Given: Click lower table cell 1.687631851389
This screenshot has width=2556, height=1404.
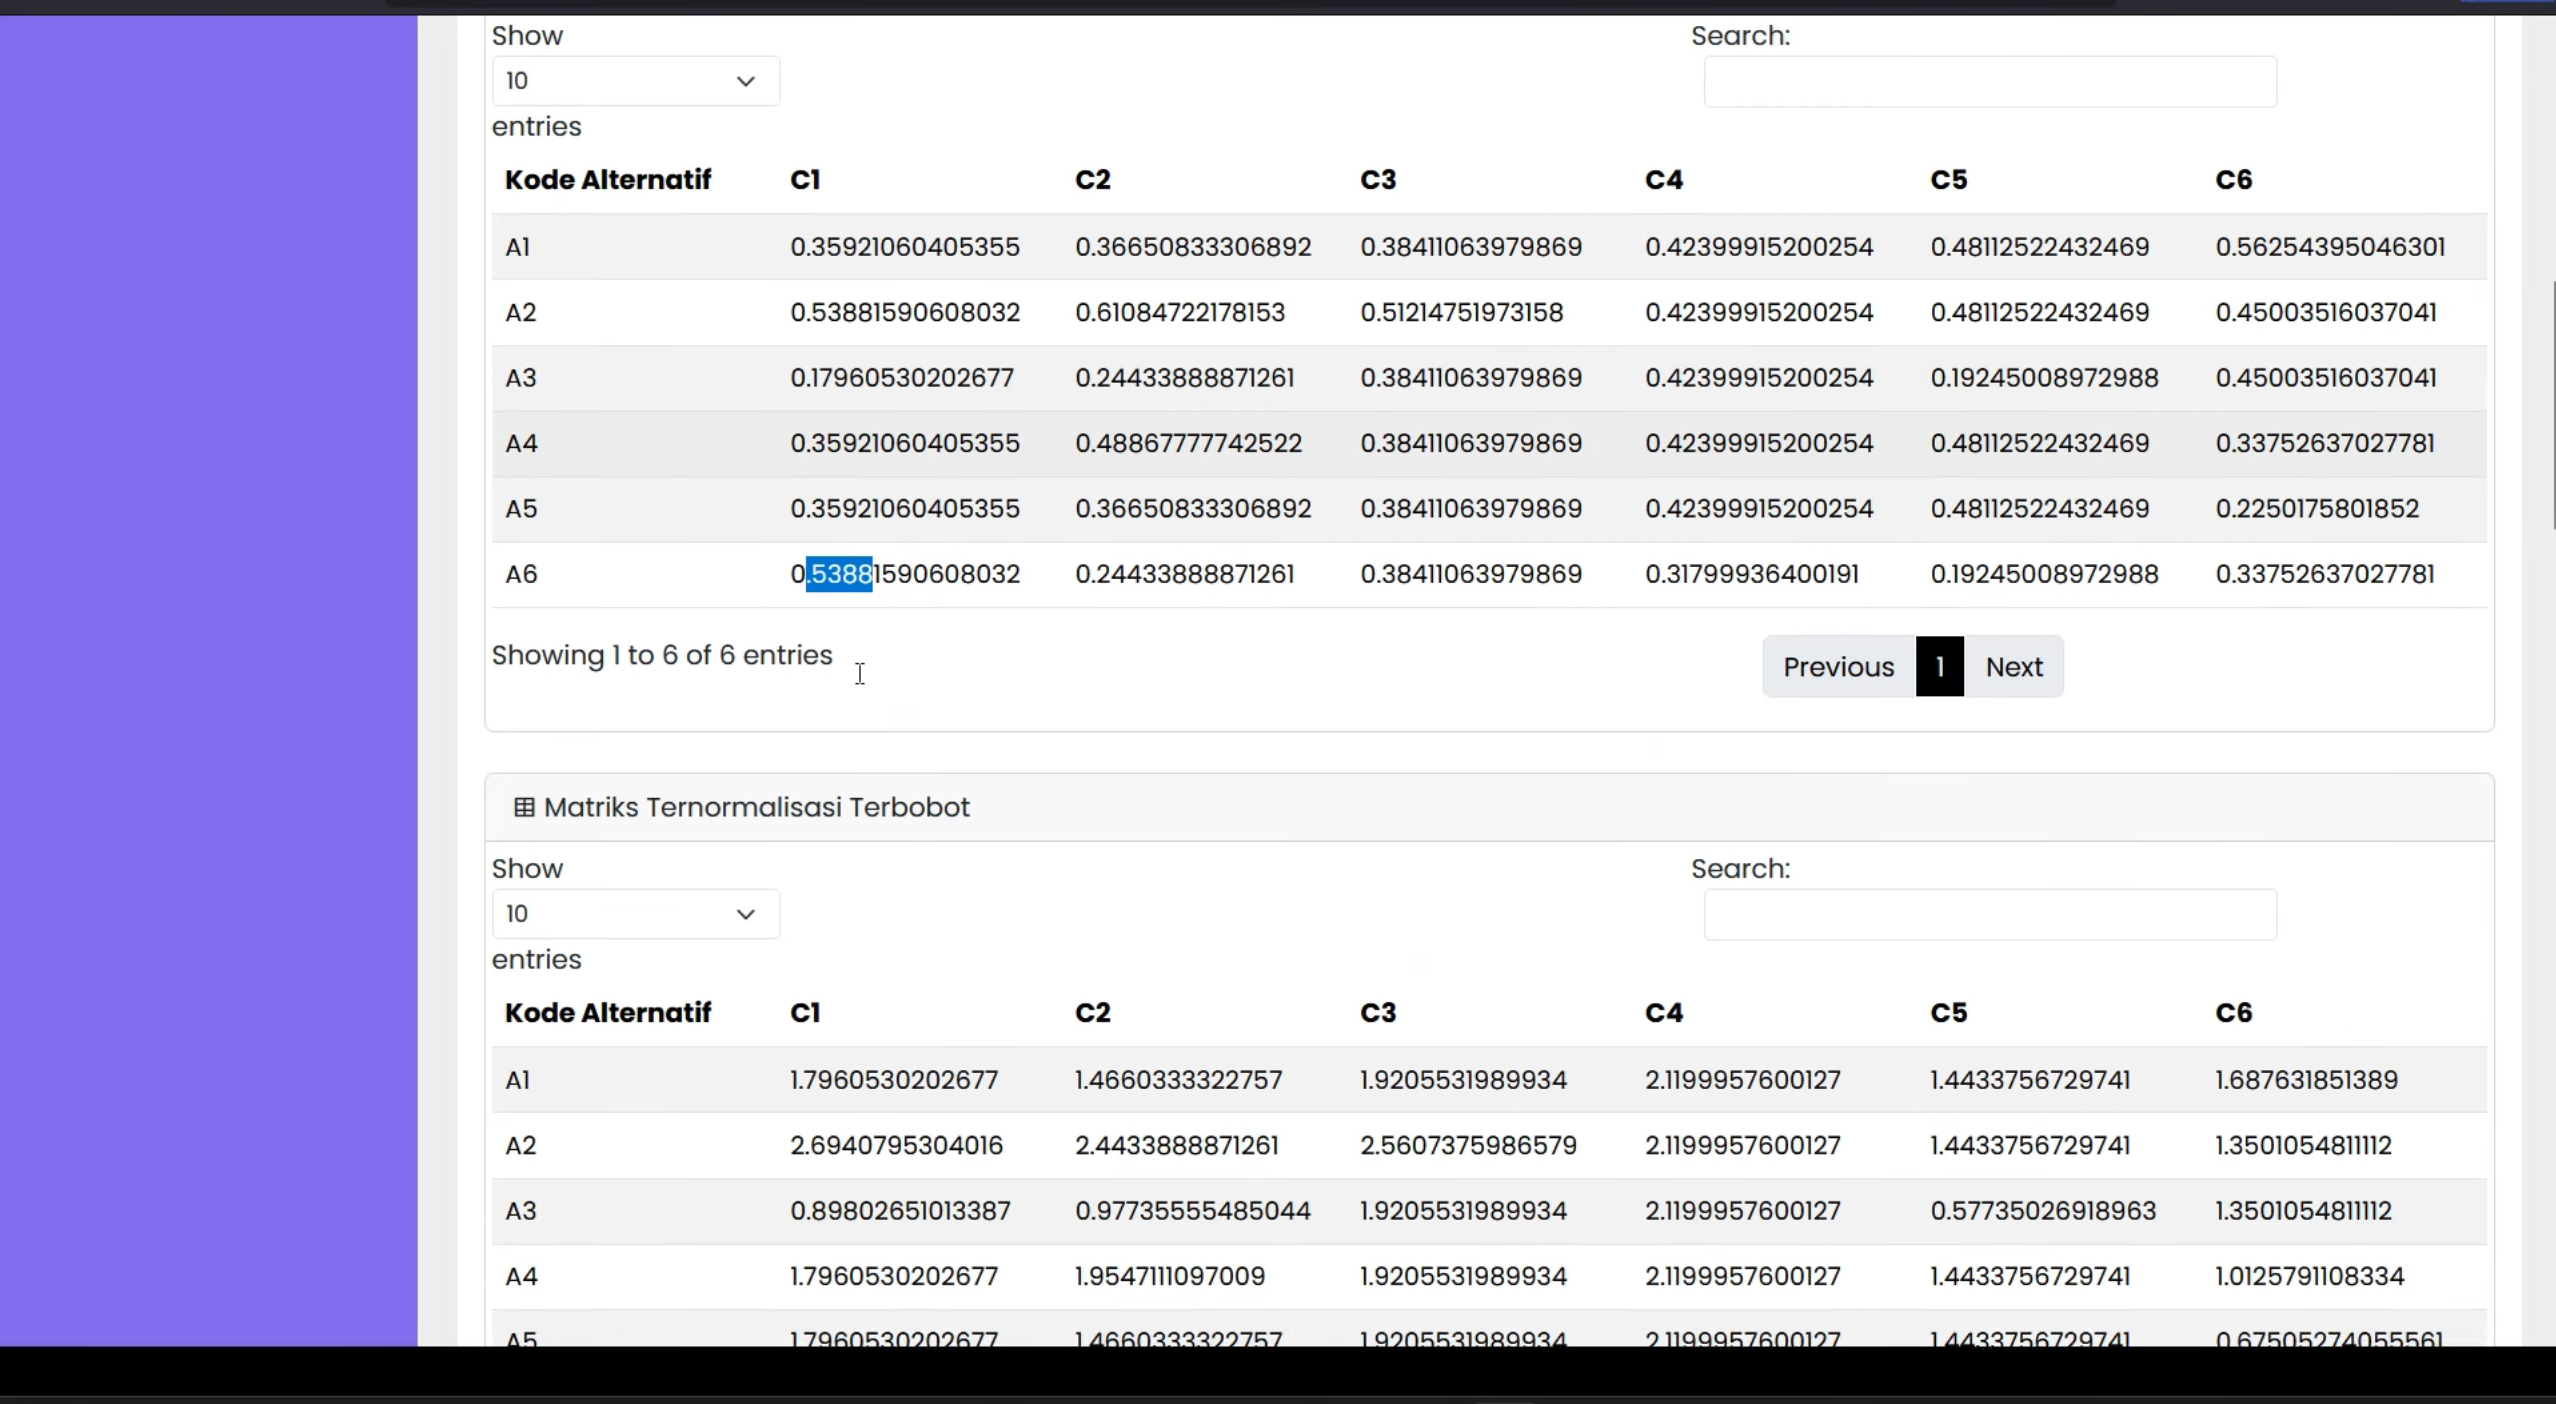Looking at the screenshot, I should point(2306,1080).
